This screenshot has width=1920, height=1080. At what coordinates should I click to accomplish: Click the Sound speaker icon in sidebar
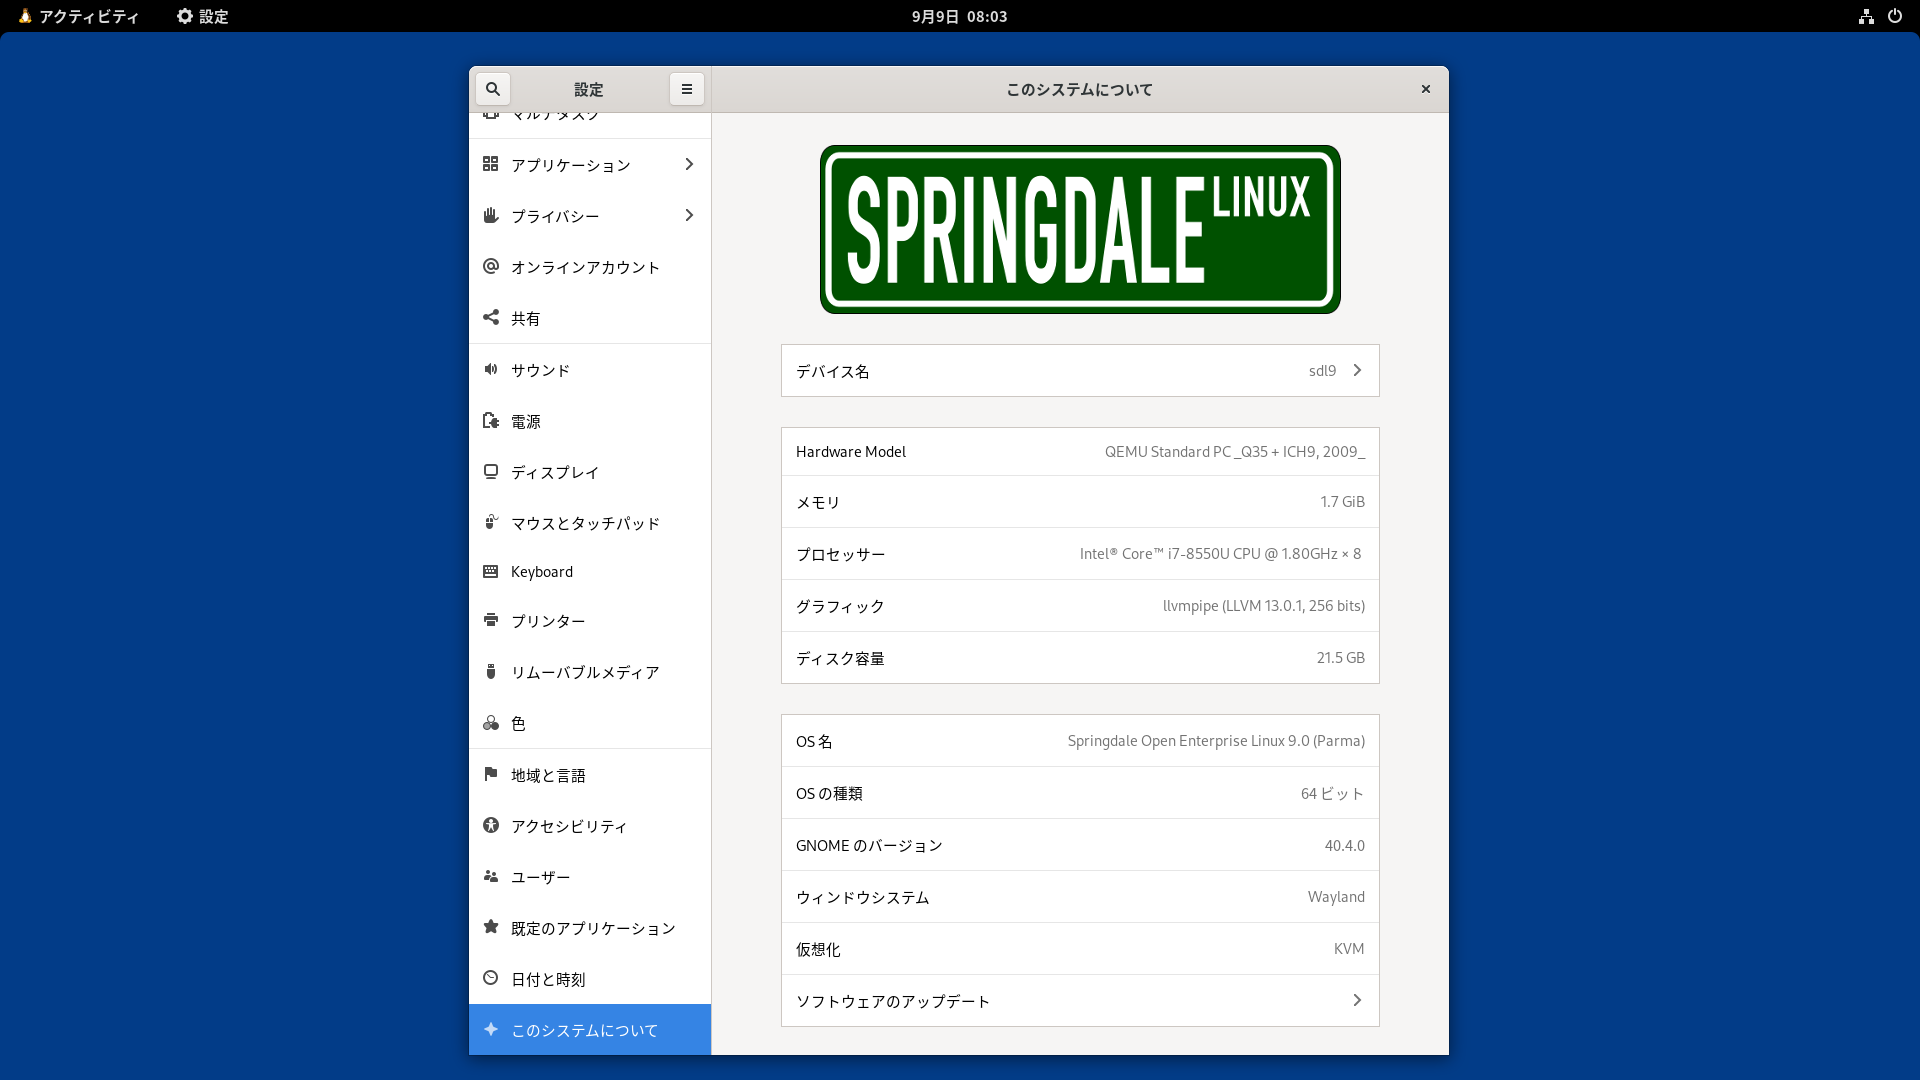coord(491,369)
